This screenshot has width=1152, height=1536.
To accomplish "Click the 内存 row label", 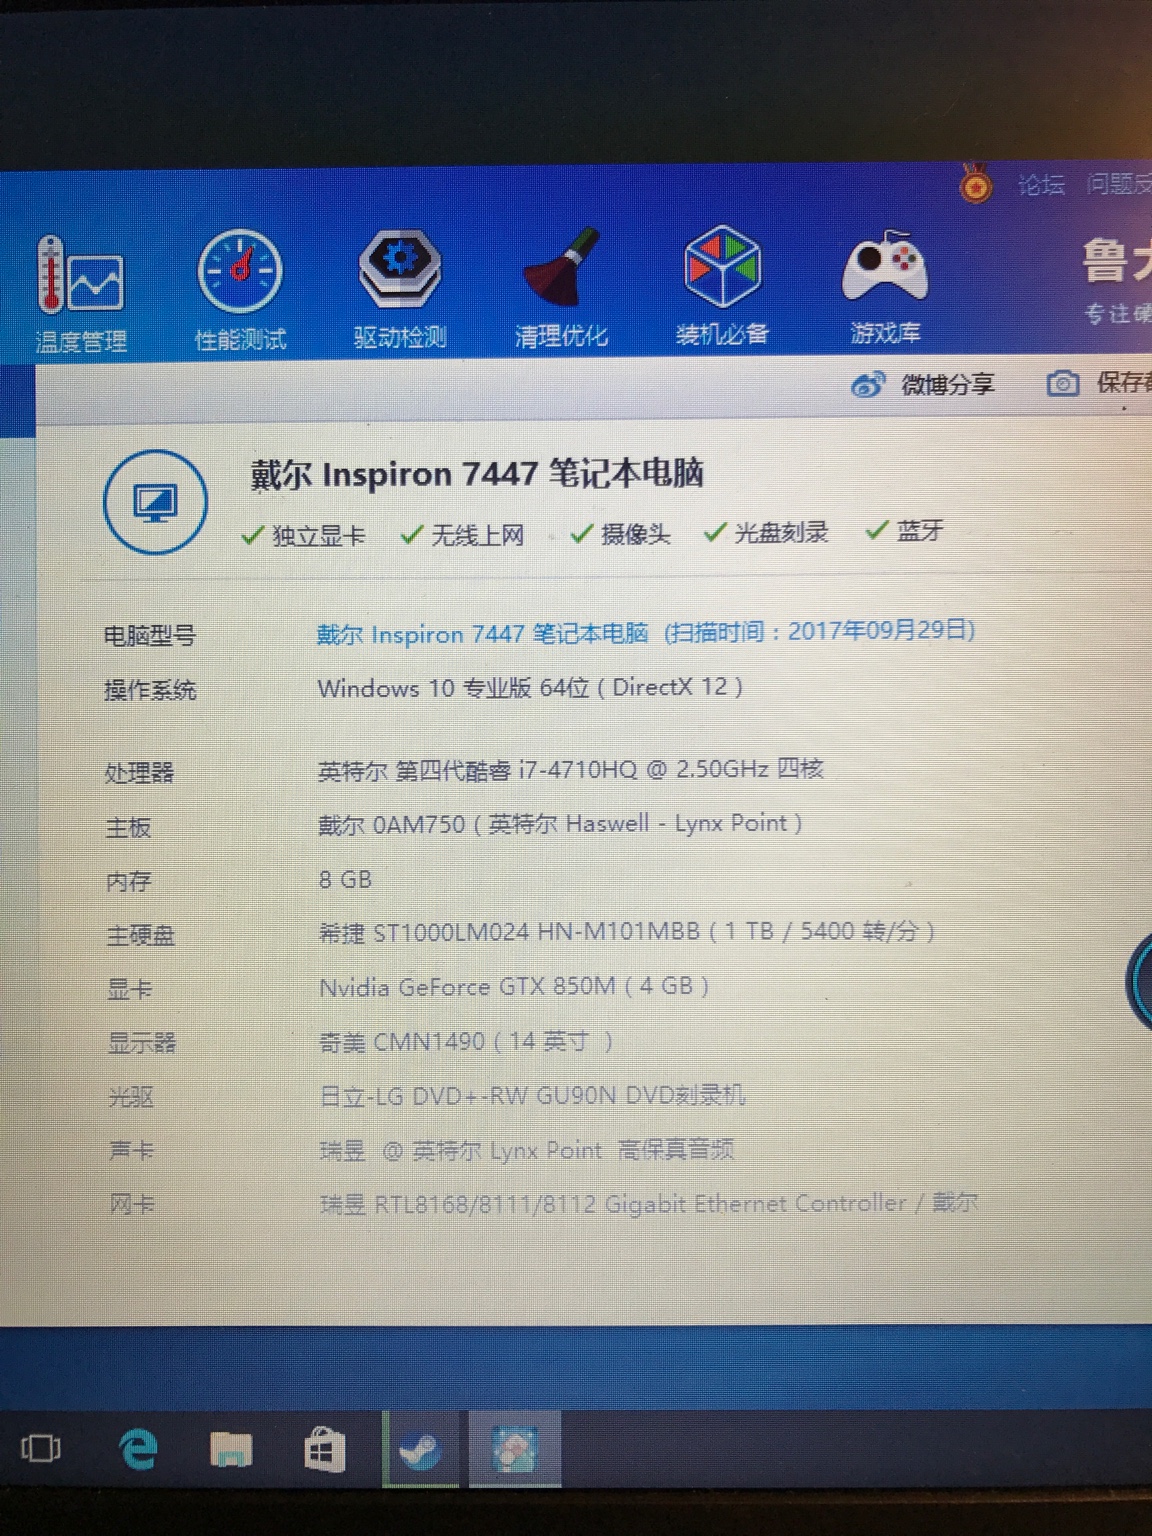I will [x=129, y=881].
